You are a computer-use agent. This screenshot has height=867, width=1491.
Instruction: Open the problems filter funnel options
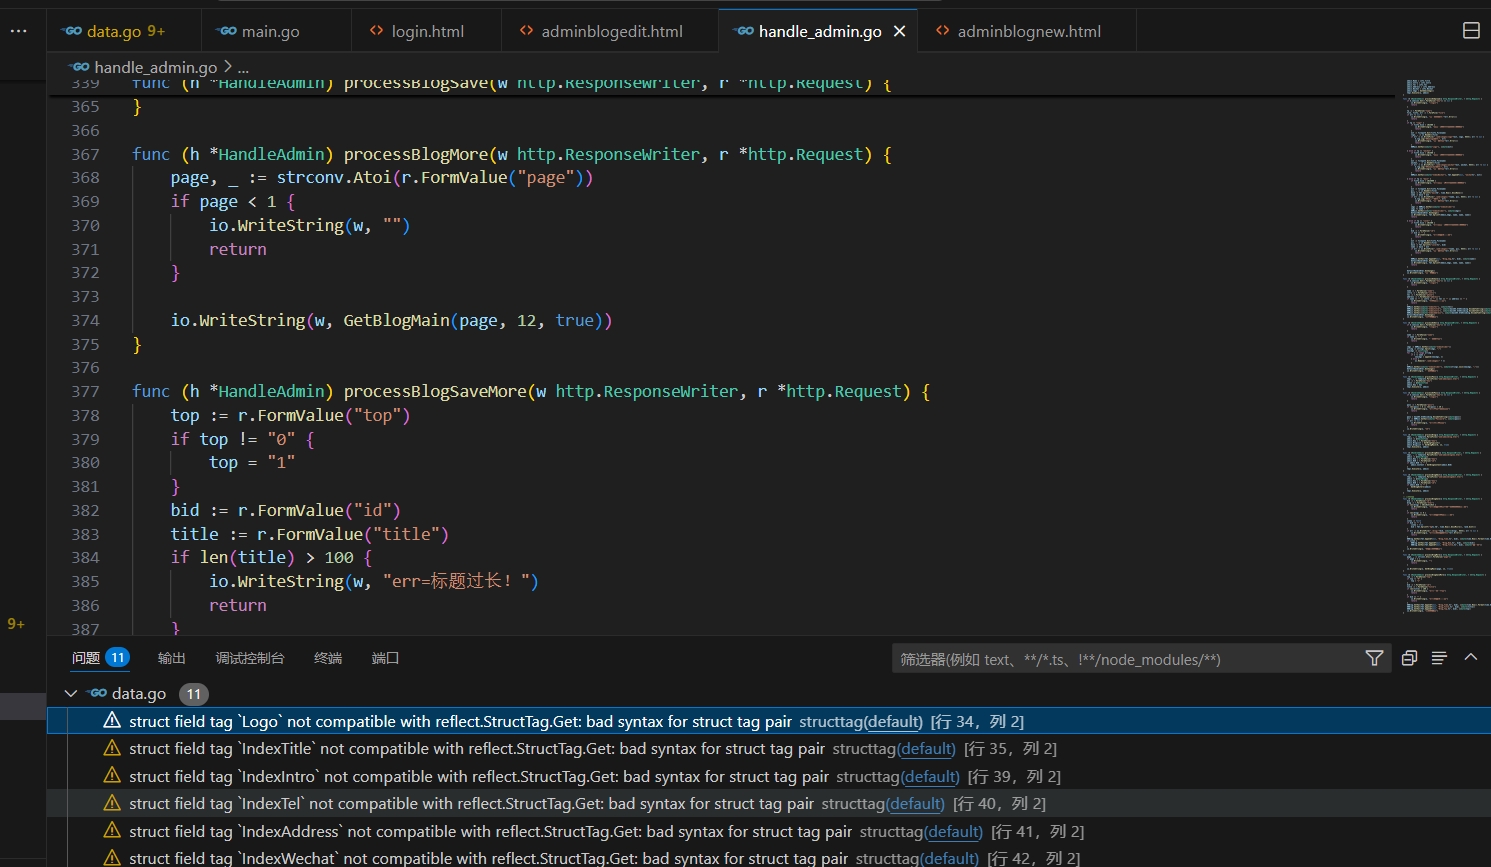1374,658
